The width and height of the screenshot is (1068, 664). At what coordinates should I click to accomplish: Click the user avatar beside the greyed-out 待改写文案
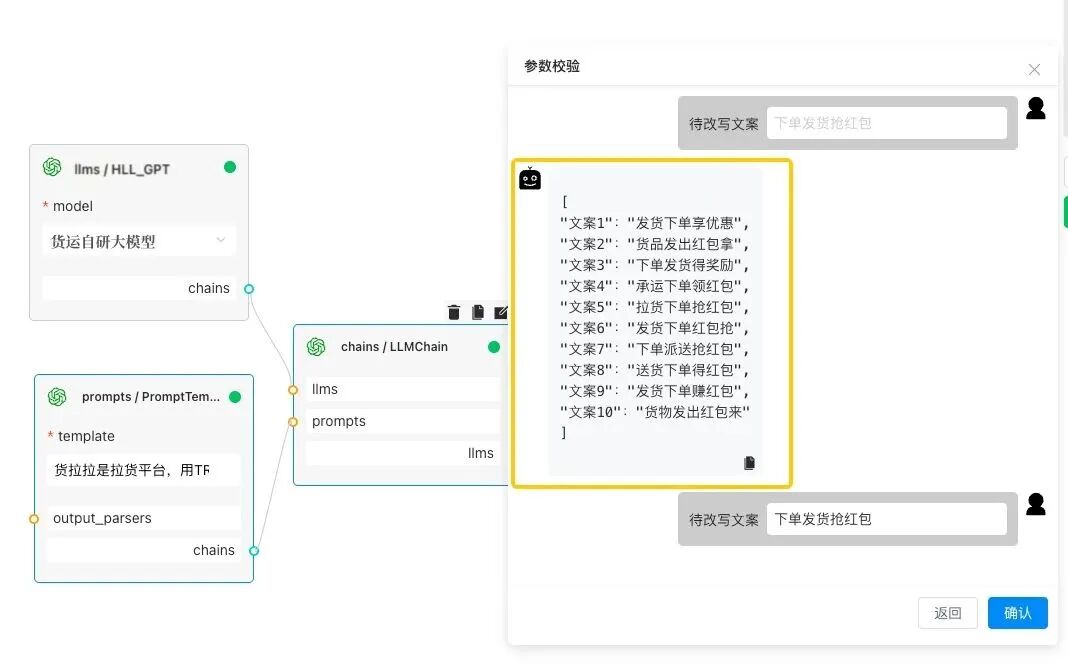[1035, 108]
